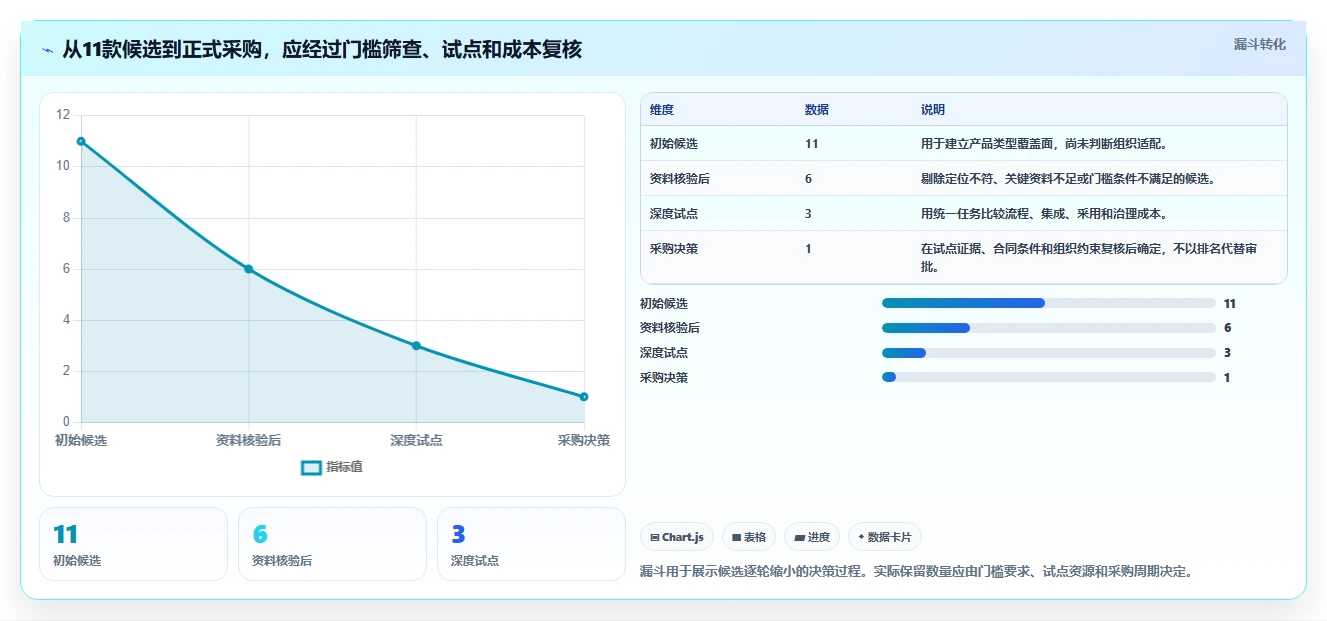Click the 初始候选 progress bar

tap(1049, 303)
